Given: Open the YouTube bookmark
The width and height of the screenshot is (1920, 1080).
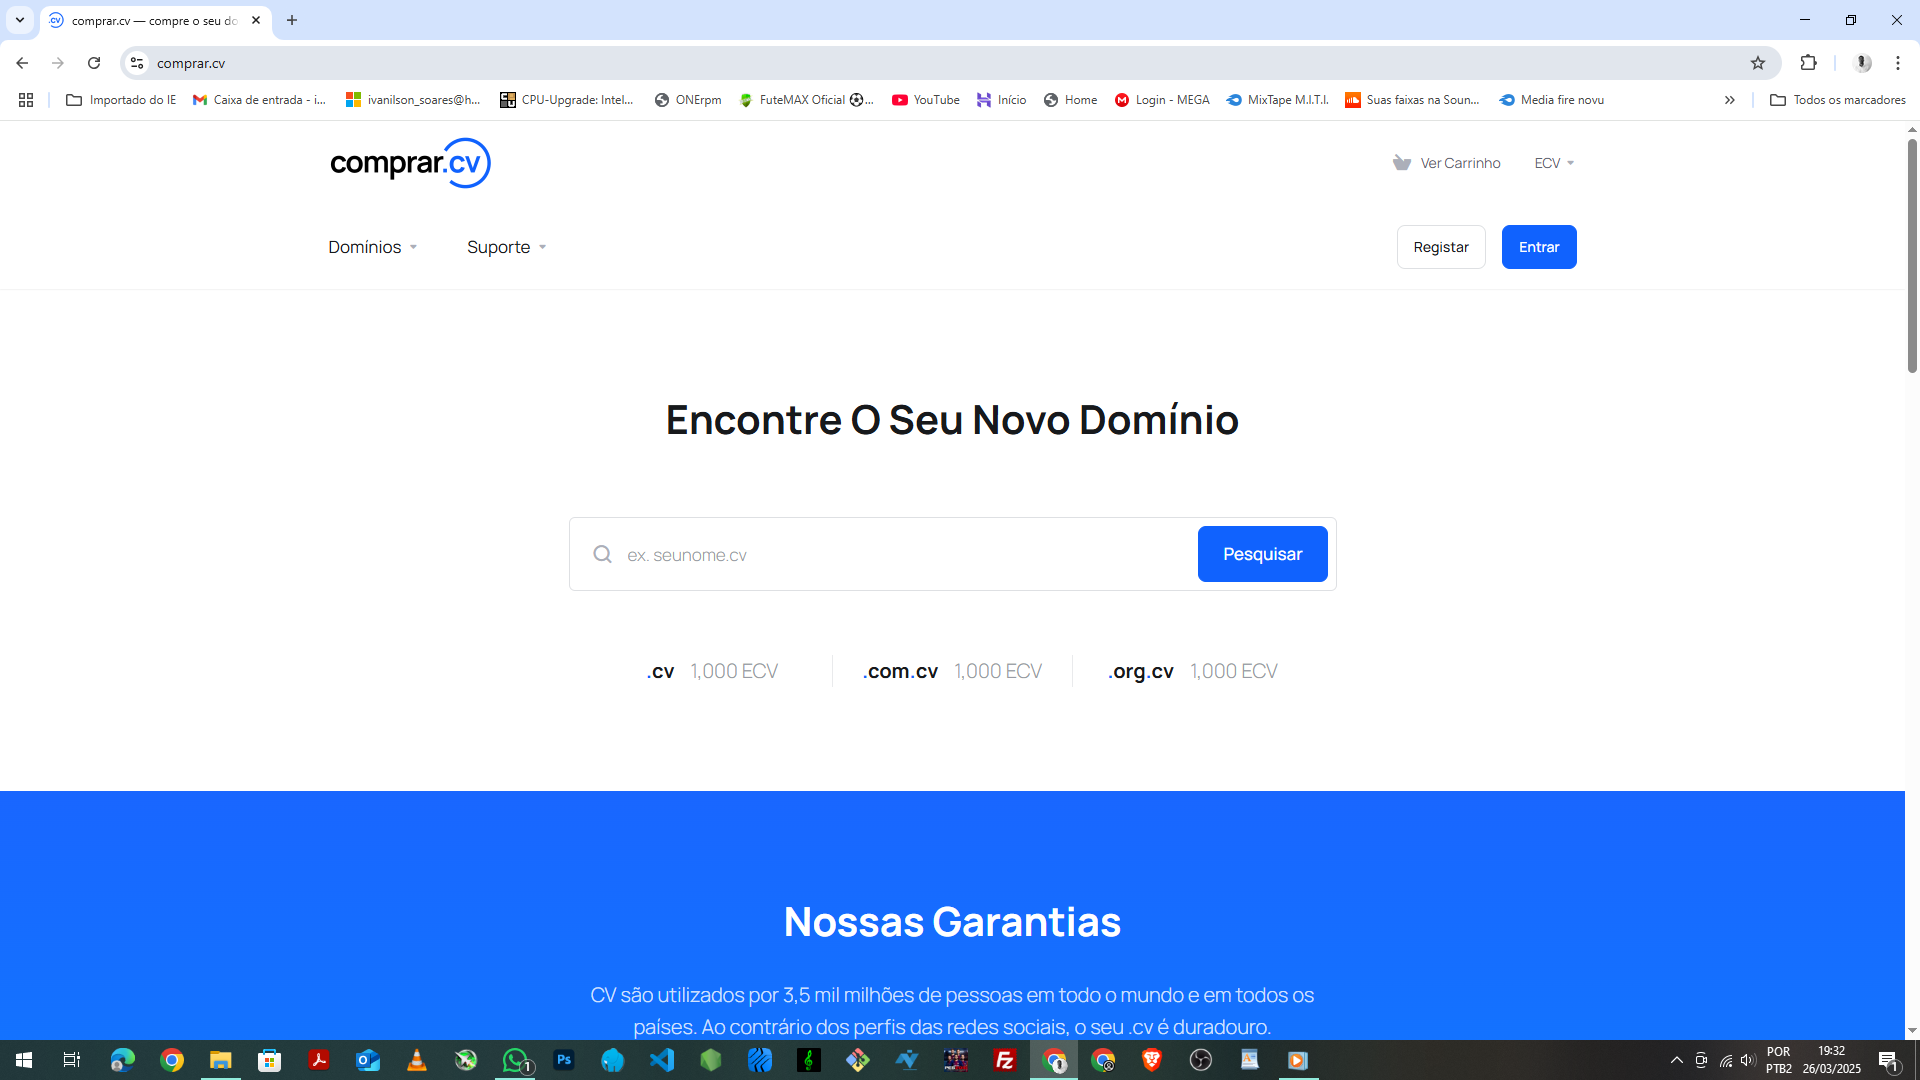Looking at the screenshot, I should (x=926, y=100).
